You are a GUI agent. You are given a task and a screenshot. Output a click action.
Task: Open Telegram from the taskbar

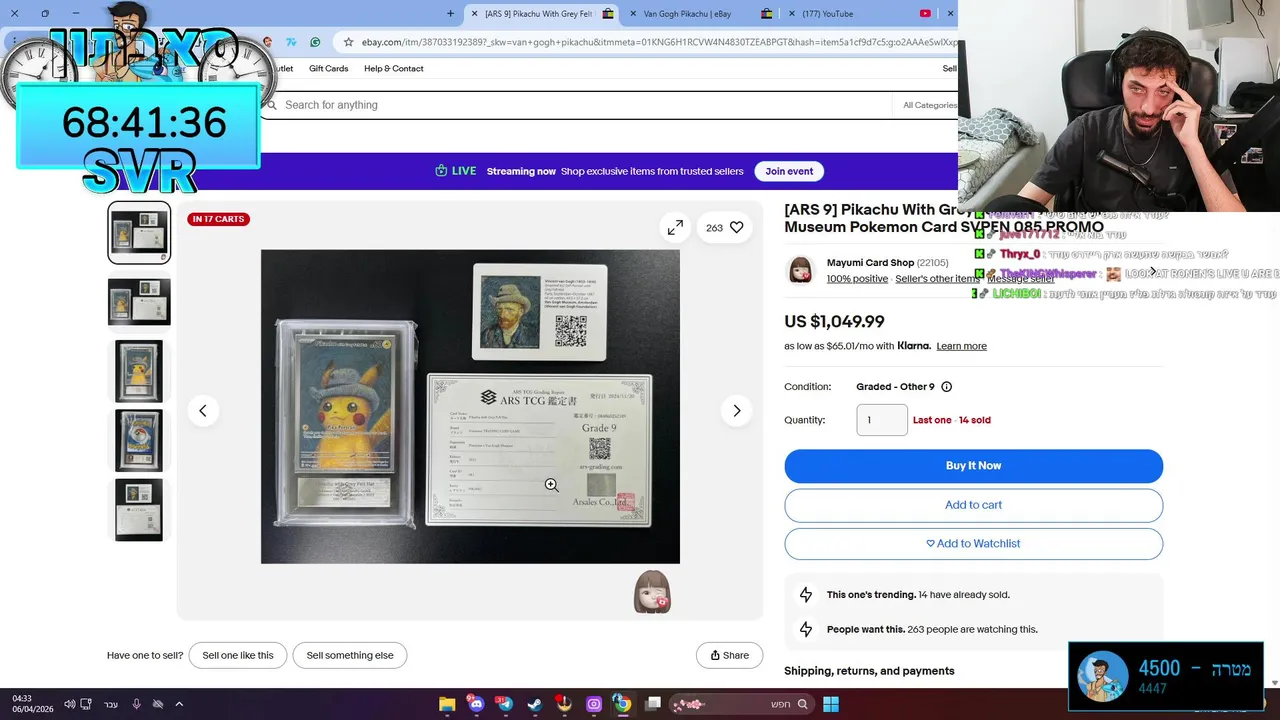(504, 704)
